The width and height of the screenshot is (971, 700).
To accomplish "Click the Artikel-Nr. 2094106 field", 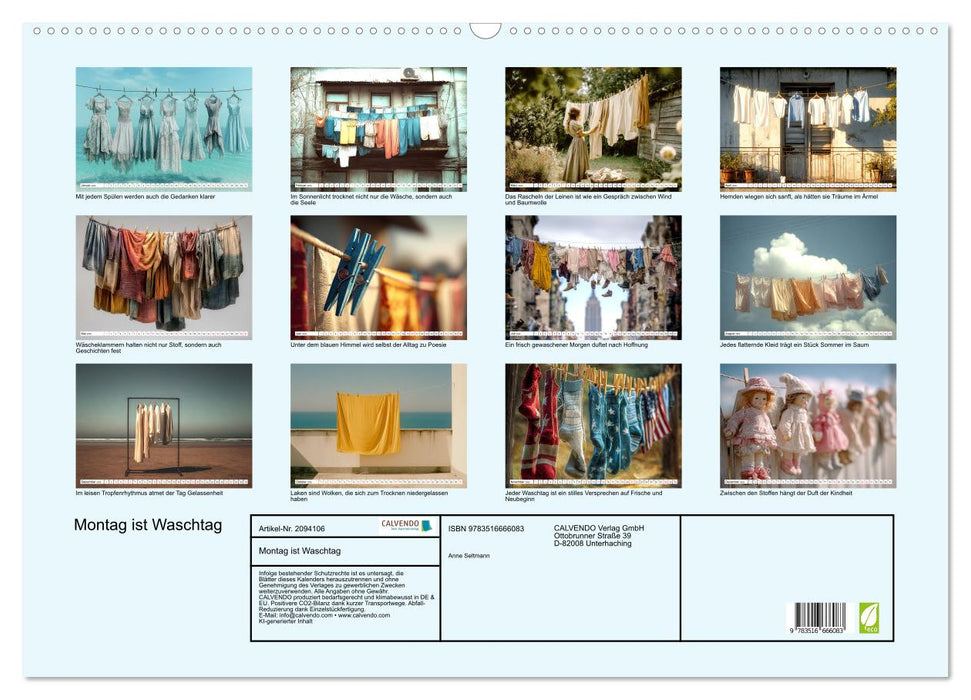I will [291, 528].
